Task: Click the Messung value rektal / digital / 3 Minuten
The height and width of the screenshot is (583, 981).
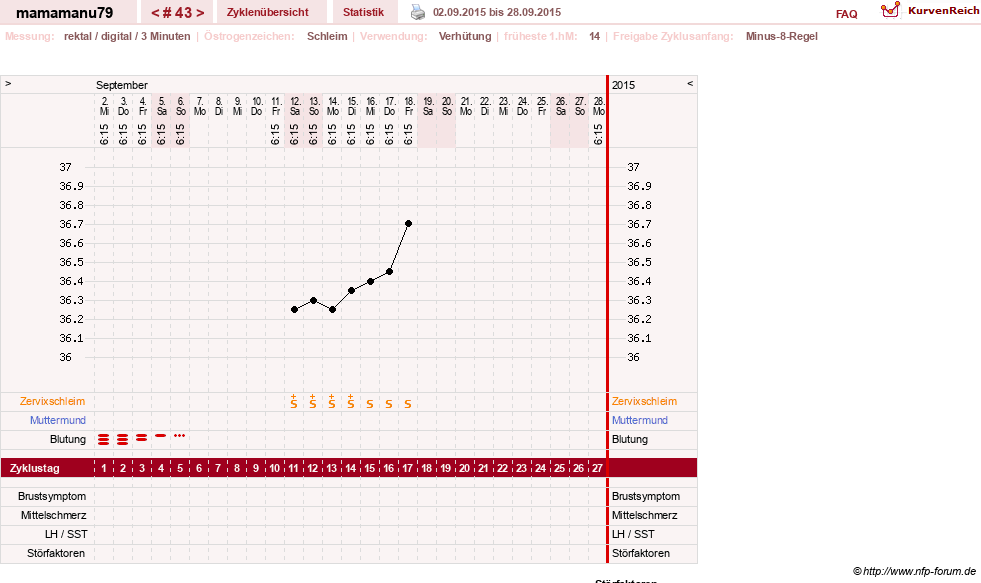Action: (x=127, y=36)
